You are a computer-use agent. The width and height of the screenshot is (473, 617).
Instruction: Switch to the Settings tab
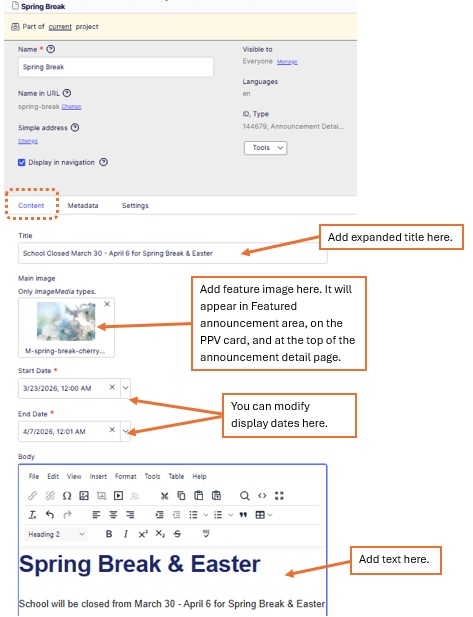(135, 205)
